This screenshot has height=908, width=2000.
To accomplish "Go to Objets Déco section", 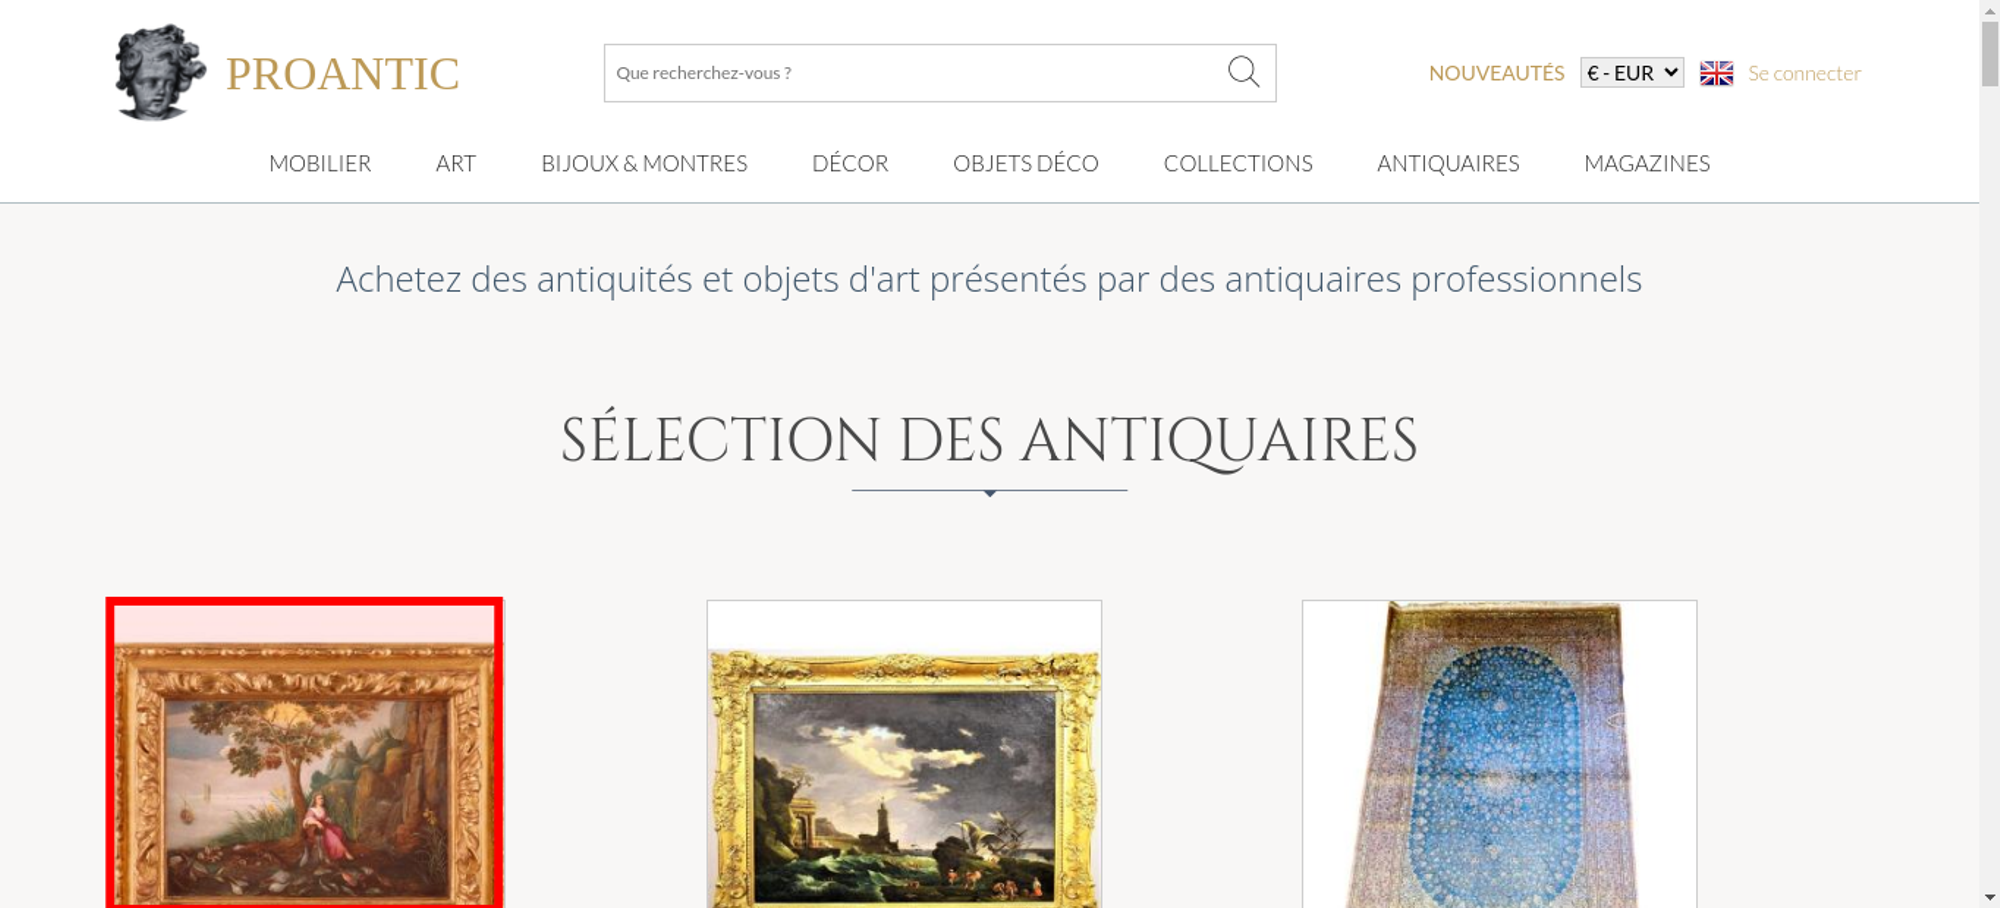I will [x=1026, y=163].
